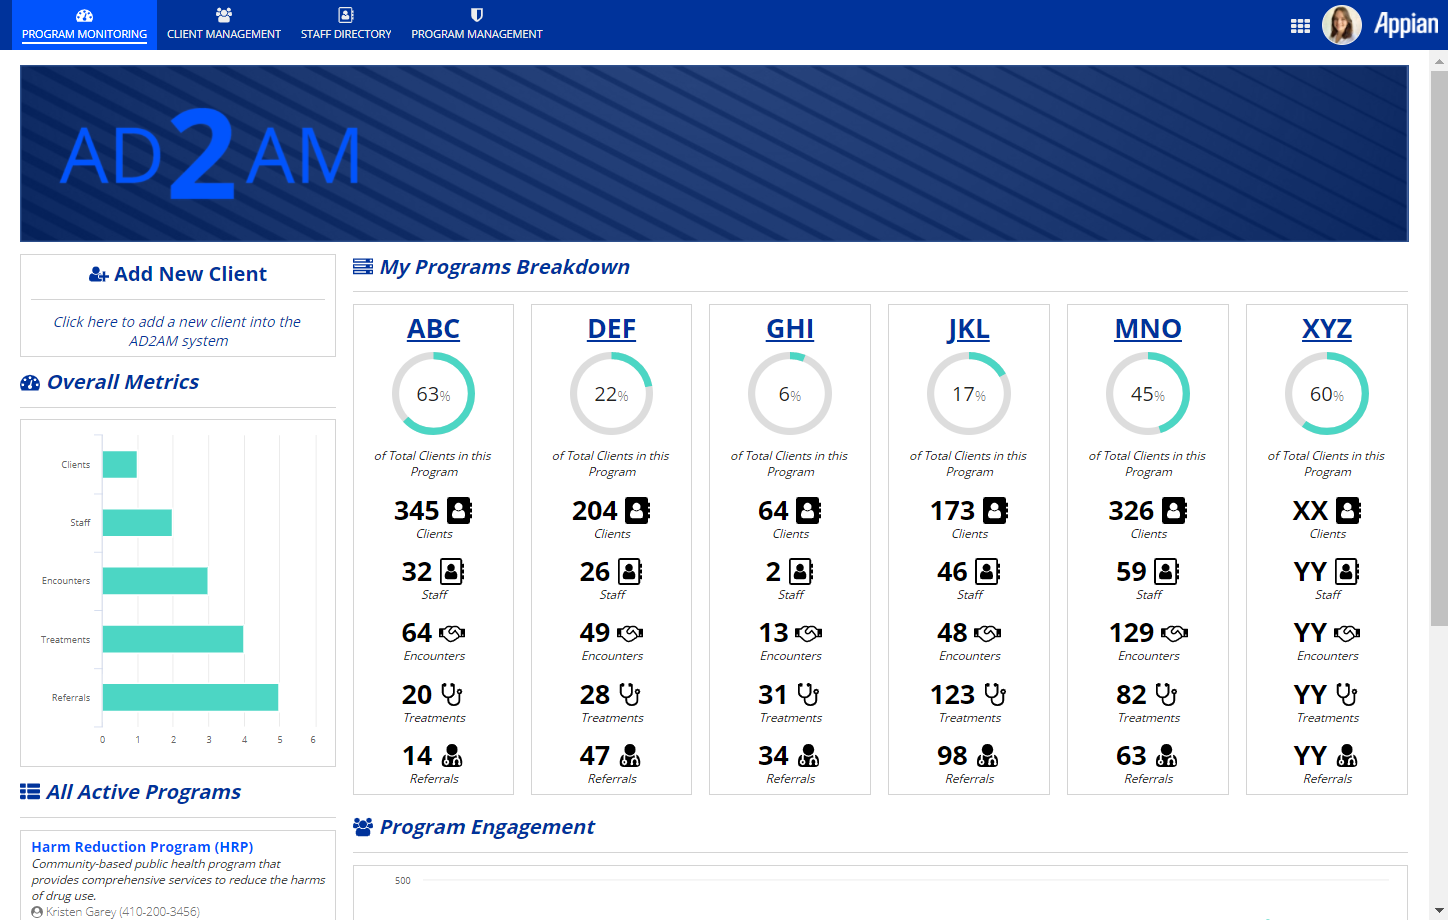Click the 345 Clients value in ABC
The width and height of the screenshot is (1448, 920).
point(416,511)
